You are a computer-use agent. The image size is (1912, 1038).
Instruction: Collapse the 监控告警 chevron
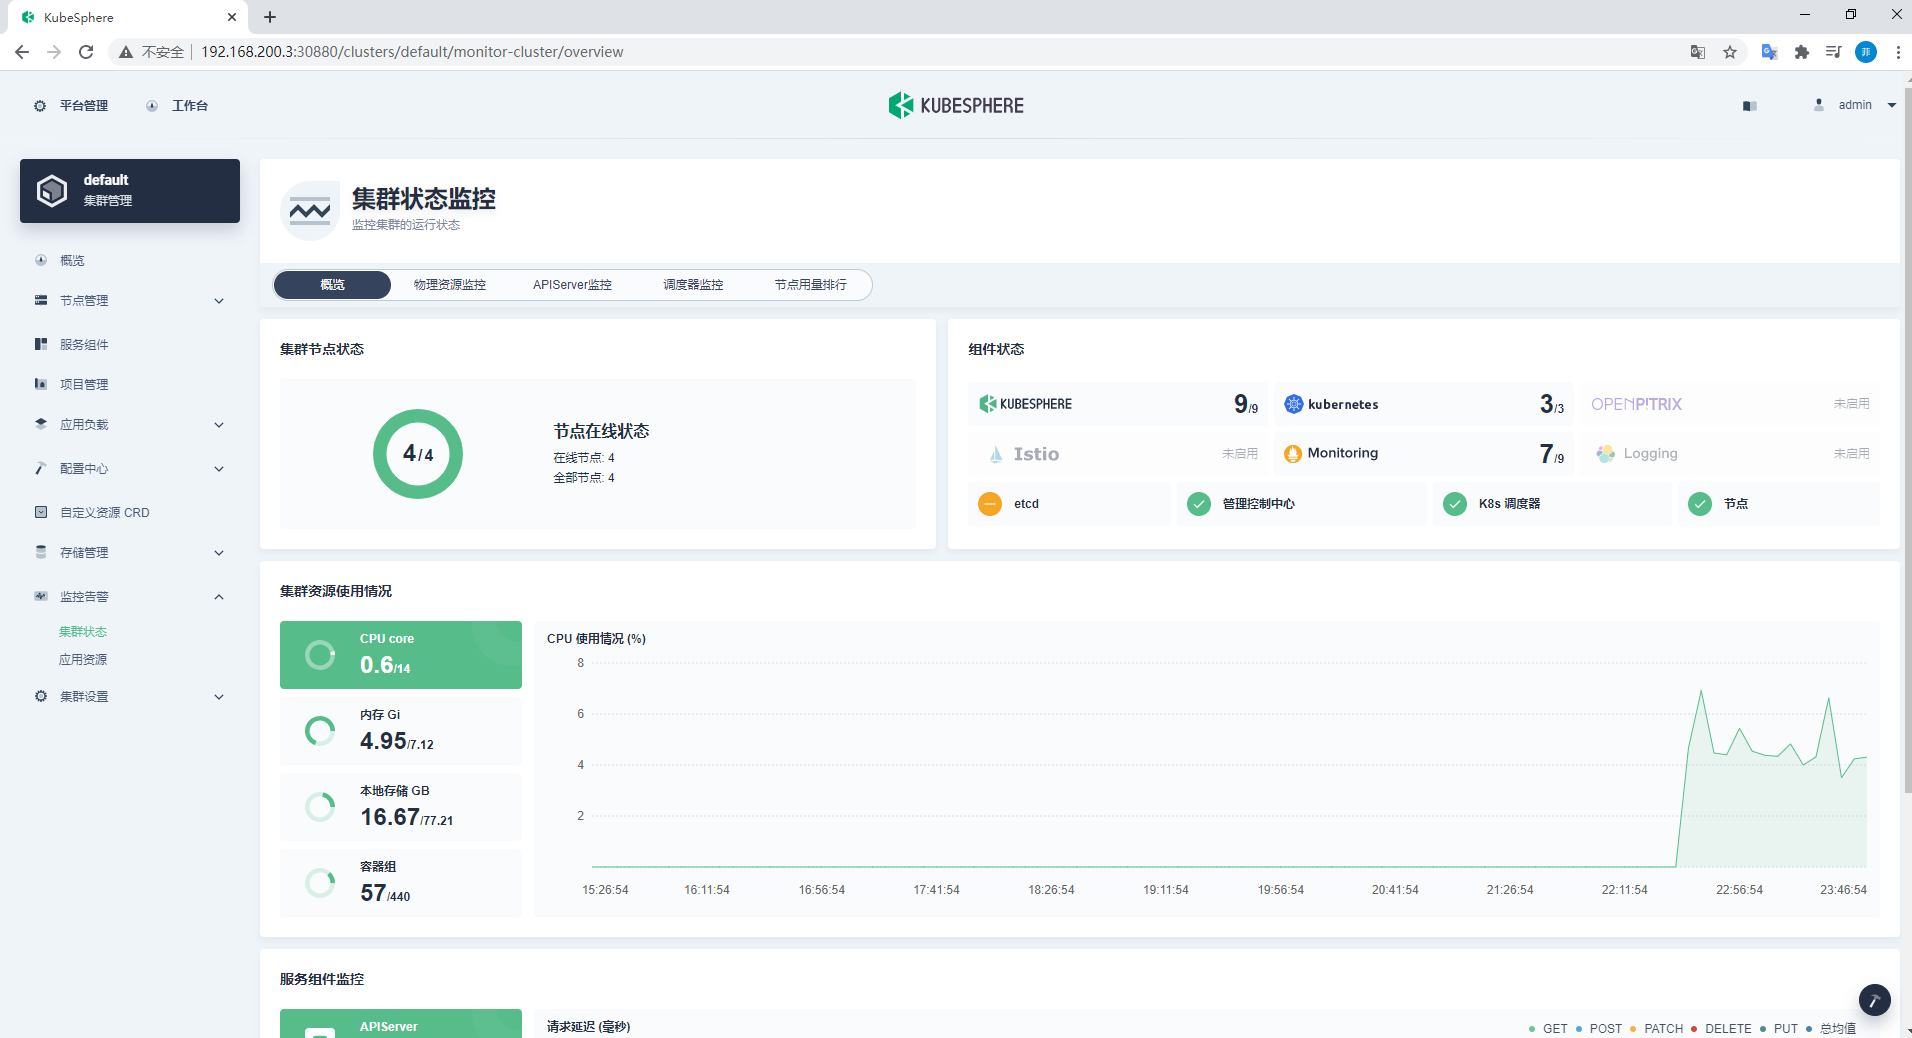[219, 597]
